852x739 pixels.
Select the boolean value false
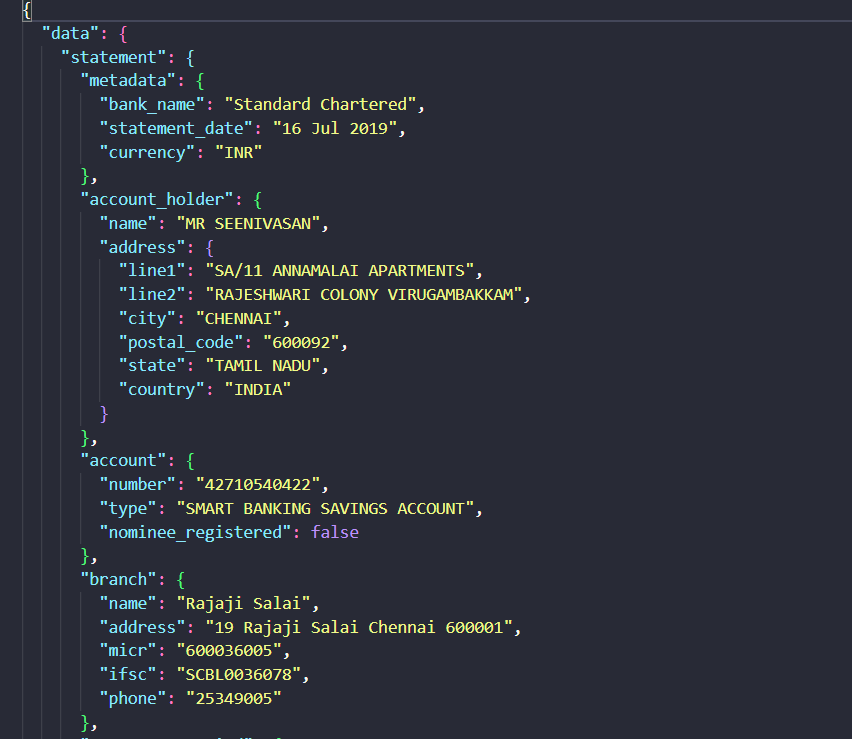click(x=335, y=532)
